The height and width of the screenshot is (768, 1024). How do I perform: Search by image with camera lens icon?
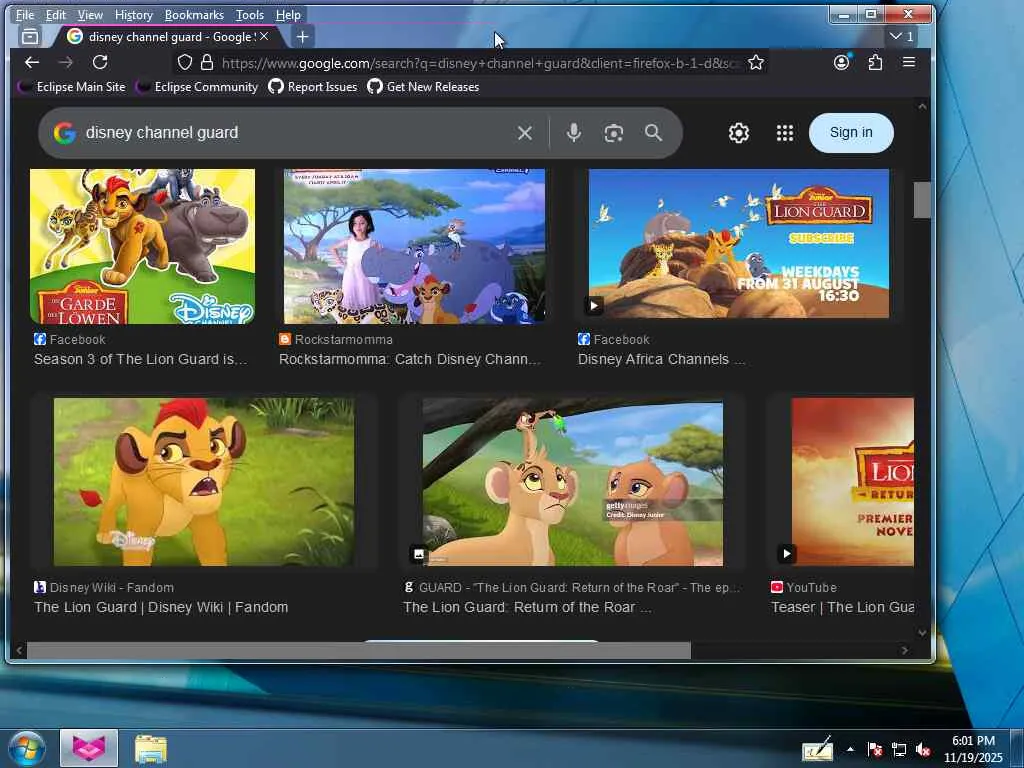click(x=613, y=133)
